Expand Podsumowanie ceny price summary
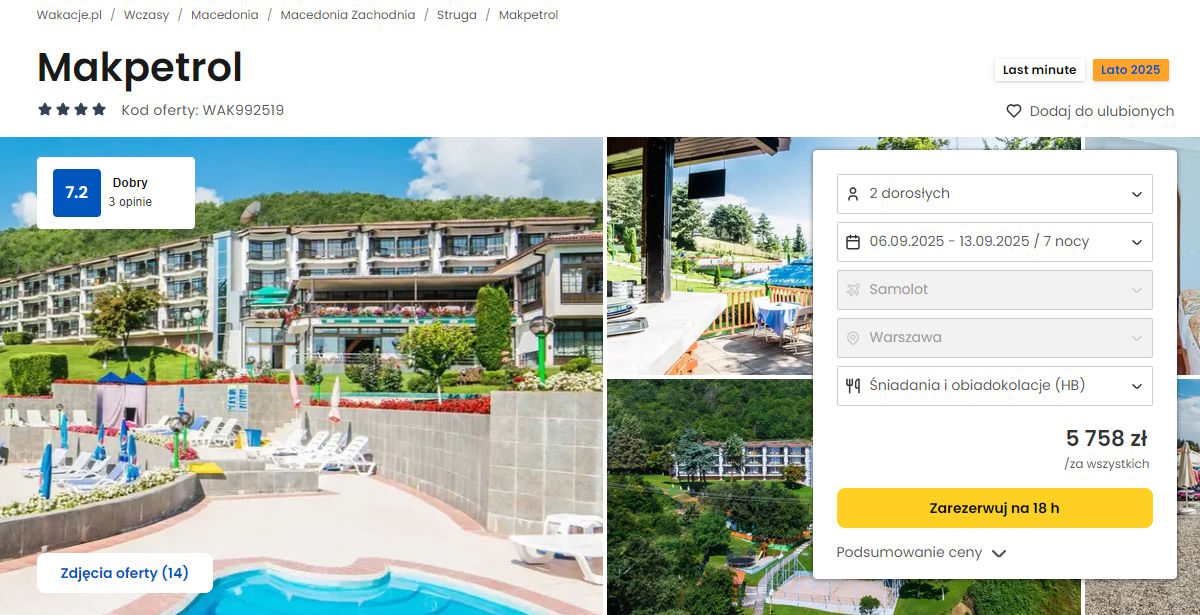This screenshot has width=1200, height=615. 921,552
